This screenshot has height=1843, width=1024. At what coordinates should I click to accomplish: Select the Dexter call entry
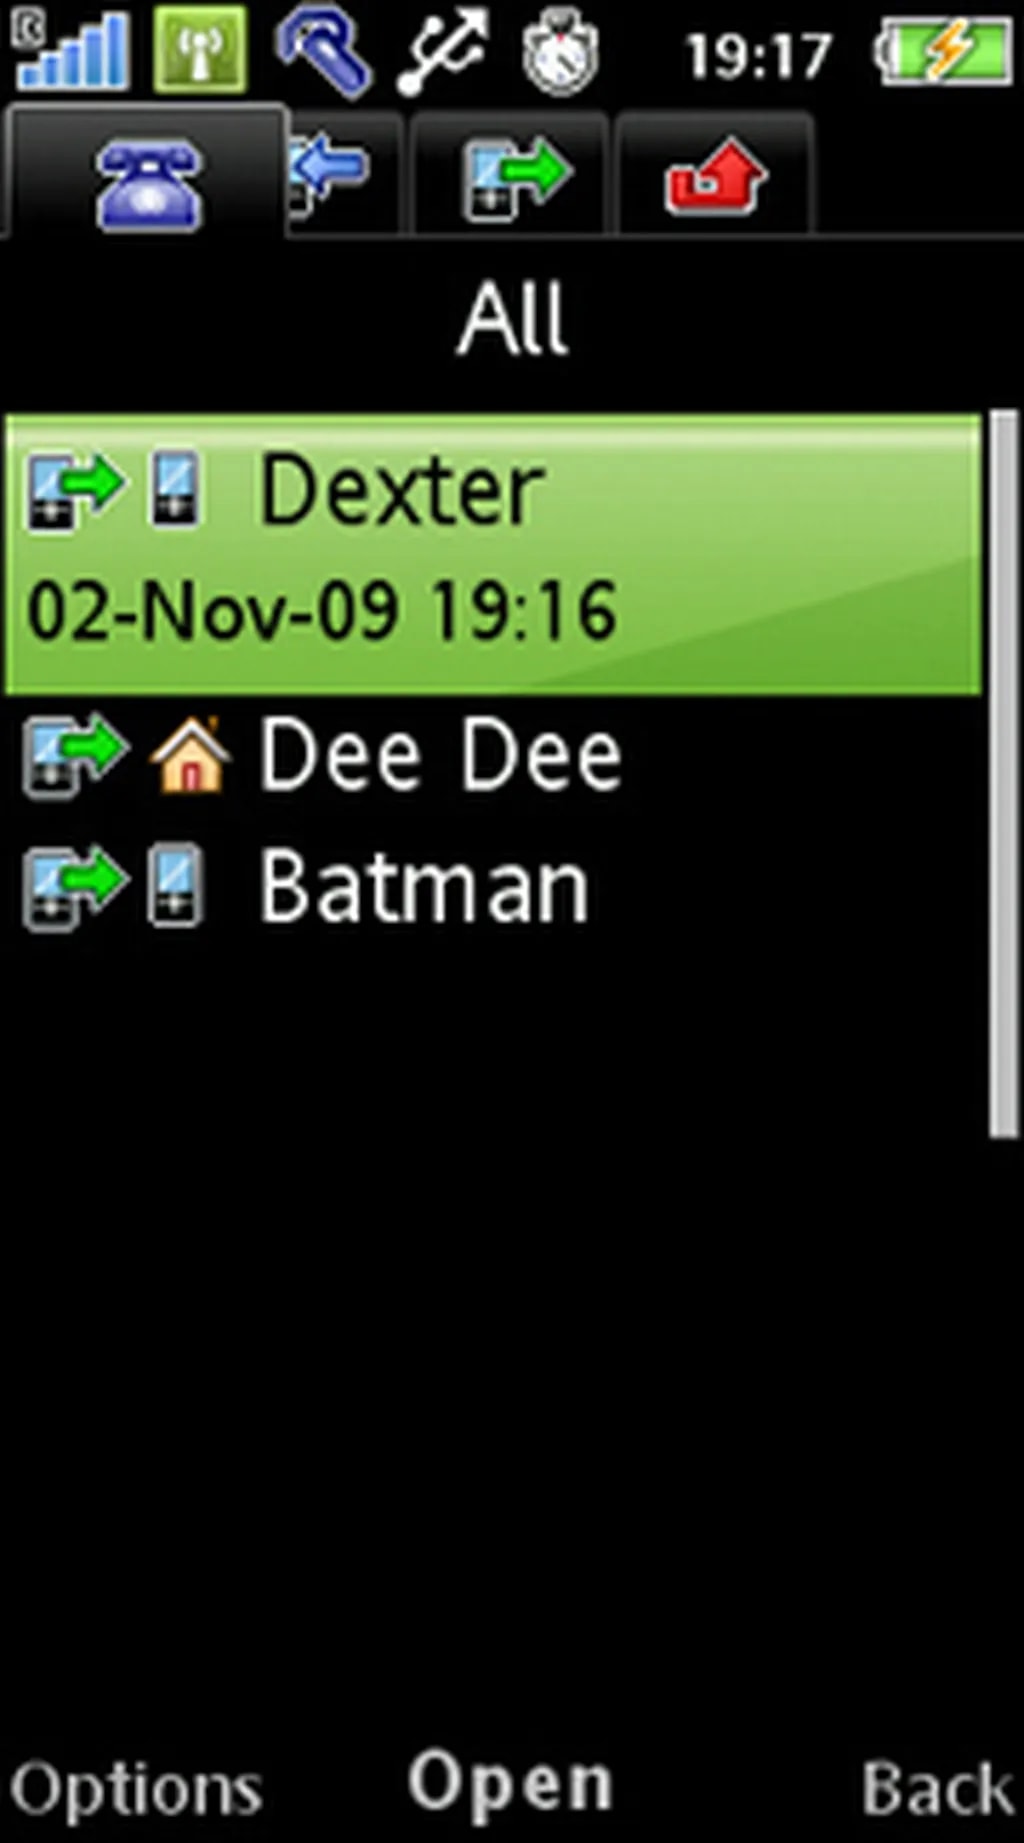494,554
